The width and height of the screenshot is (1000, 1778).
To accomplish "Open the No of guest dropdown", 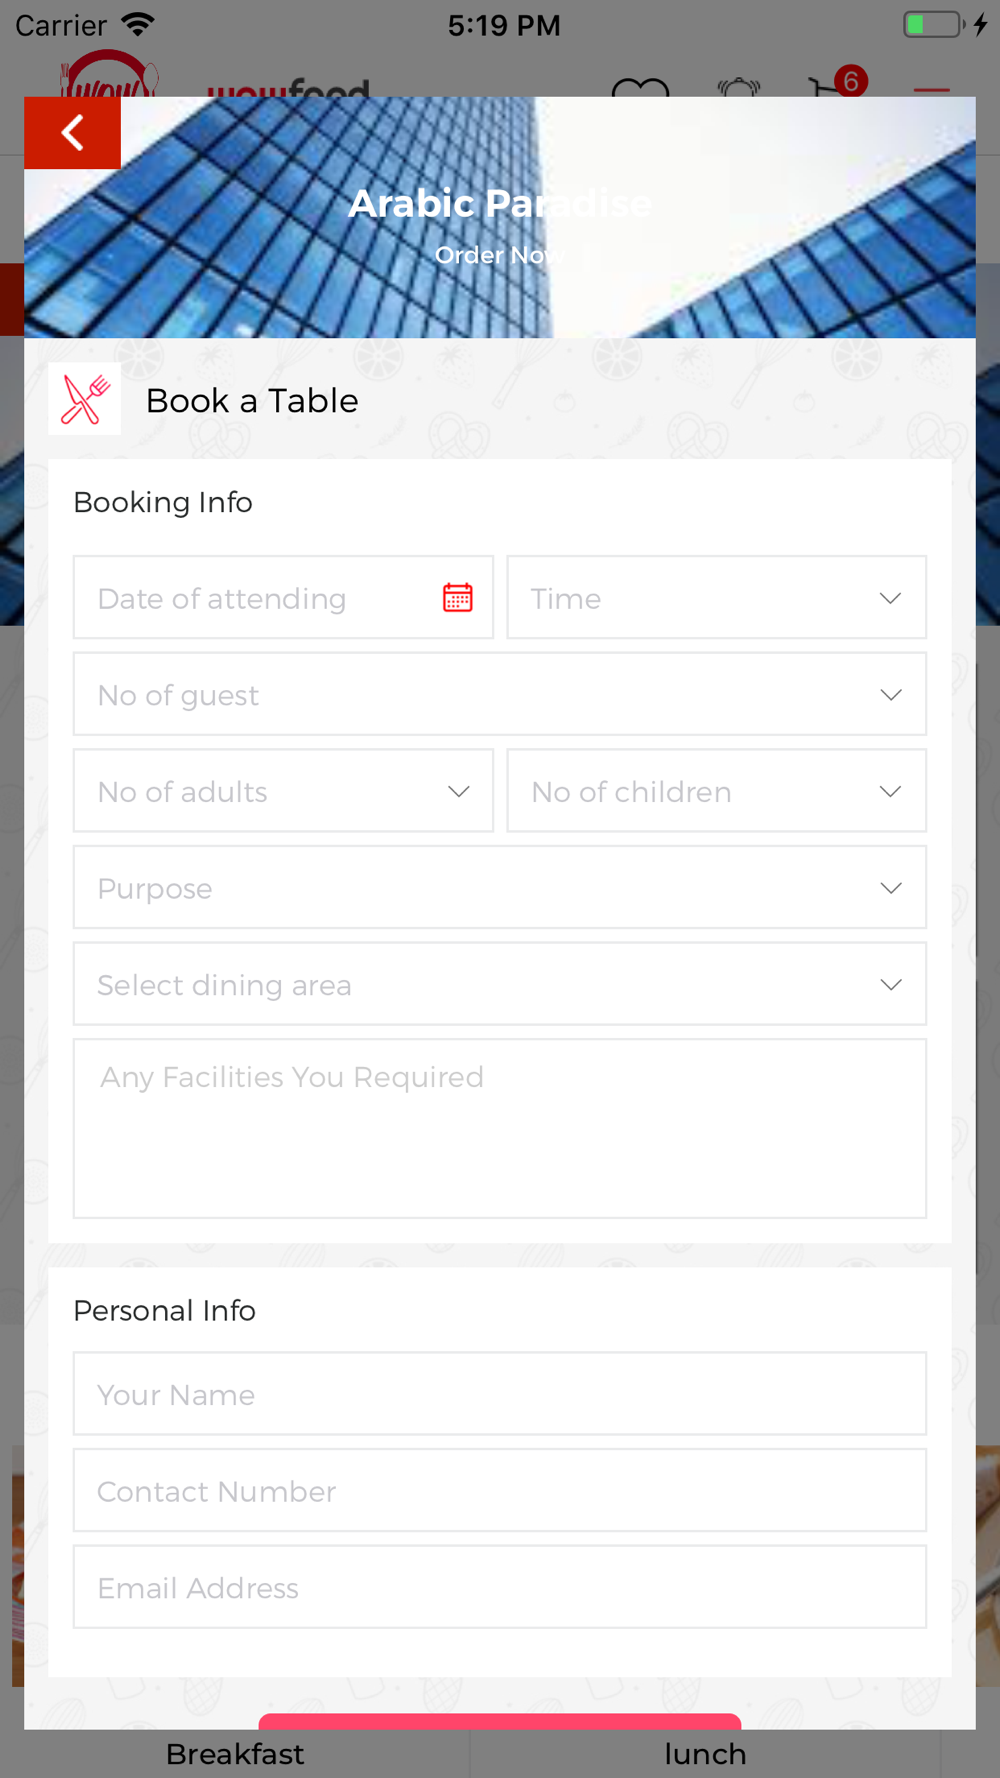I will point(500,695).
